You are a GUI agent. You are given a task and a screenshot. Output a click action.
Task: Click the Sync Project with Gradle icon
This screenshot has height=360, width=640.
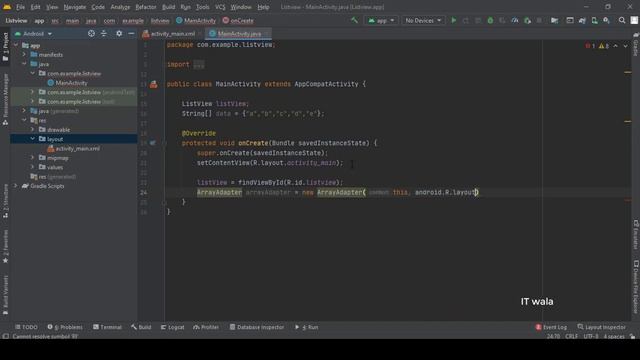tap(582, 20)
